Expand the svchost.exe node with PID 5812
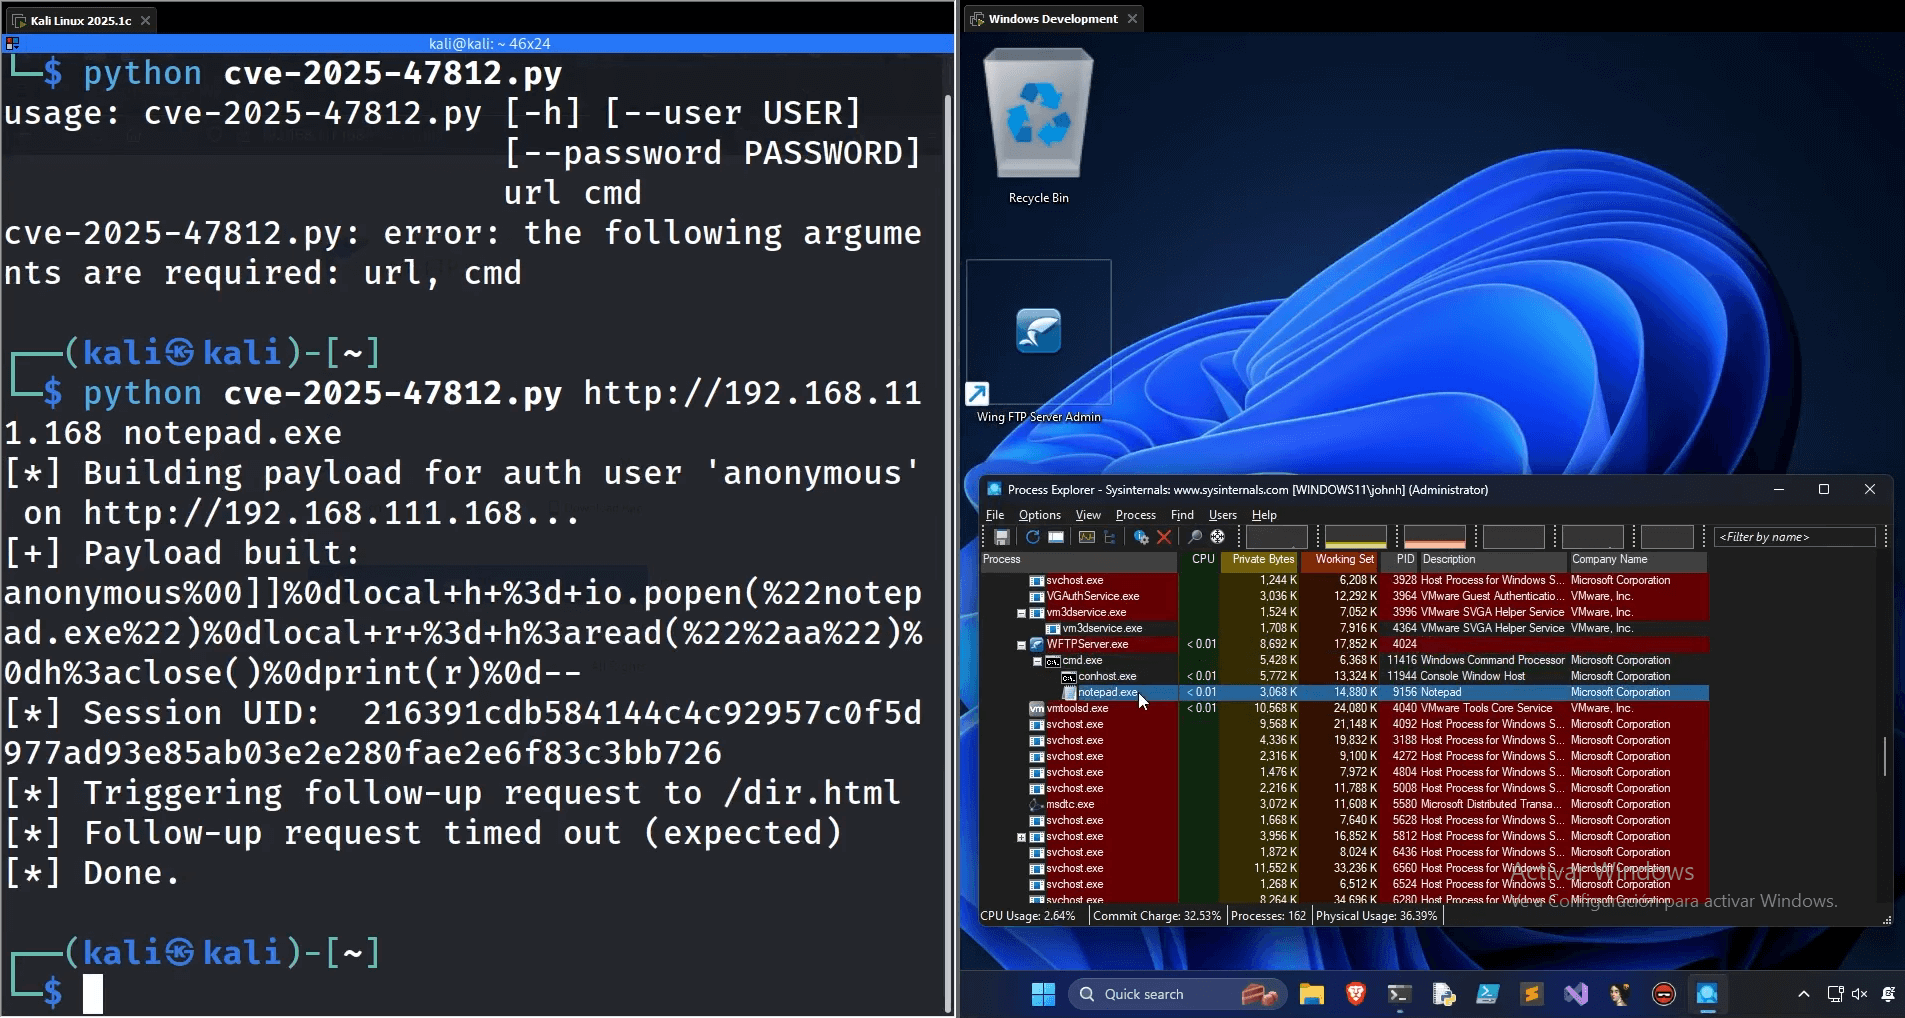 [x=1021, y=837]
